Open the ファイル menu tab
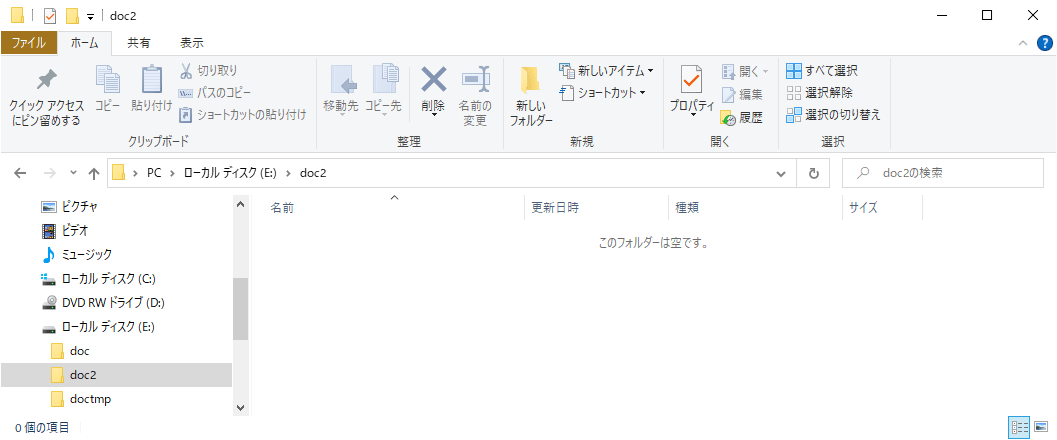Viewport: 1057px width, 440px height. tap(28, 43)
